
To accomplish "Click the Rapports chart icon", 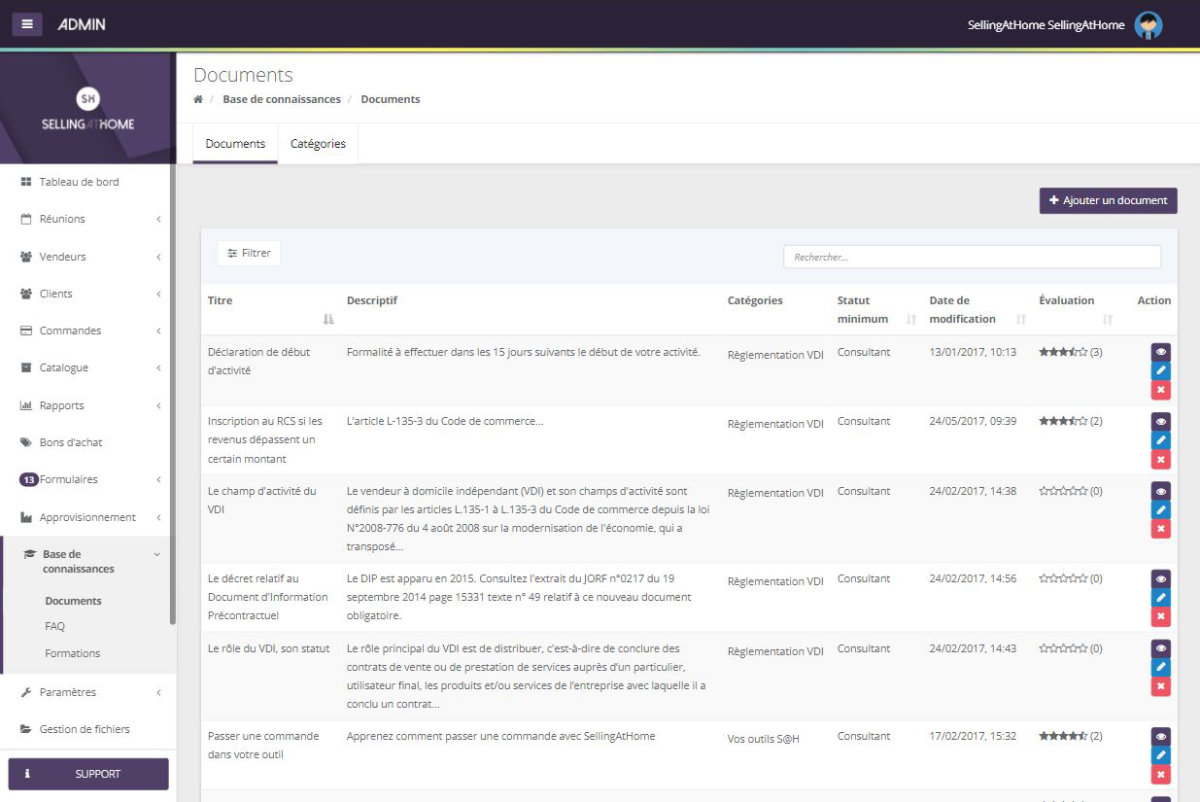I will pyautogui.click(x=26, y=406).
